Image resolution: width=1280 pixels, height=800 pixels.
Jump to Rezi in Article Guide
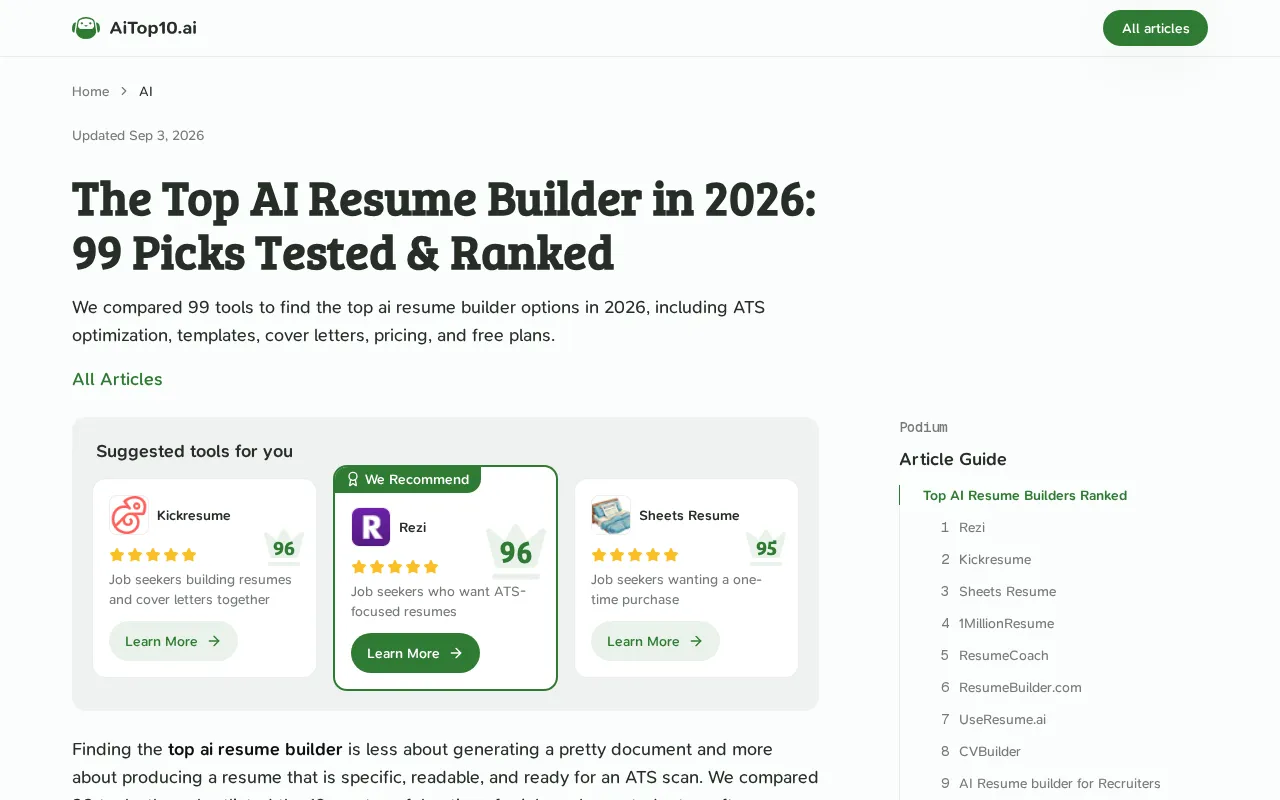(x=972, y=527)
